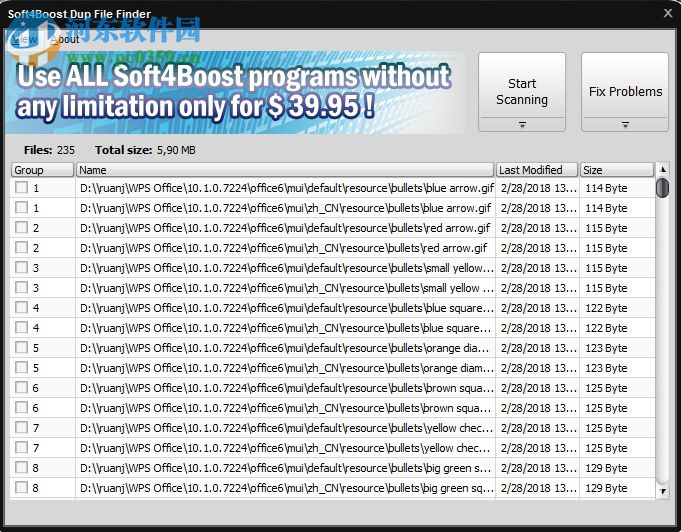681x532 pixels.
Task: Click the 114 Byte size of default blue arrow.gif
Action: [x=606, y=188]
